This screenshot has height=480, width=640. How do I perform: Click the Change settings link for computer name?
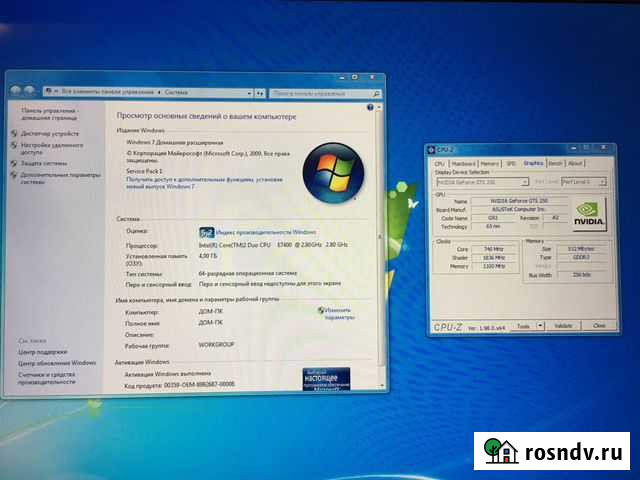point(337,313)
